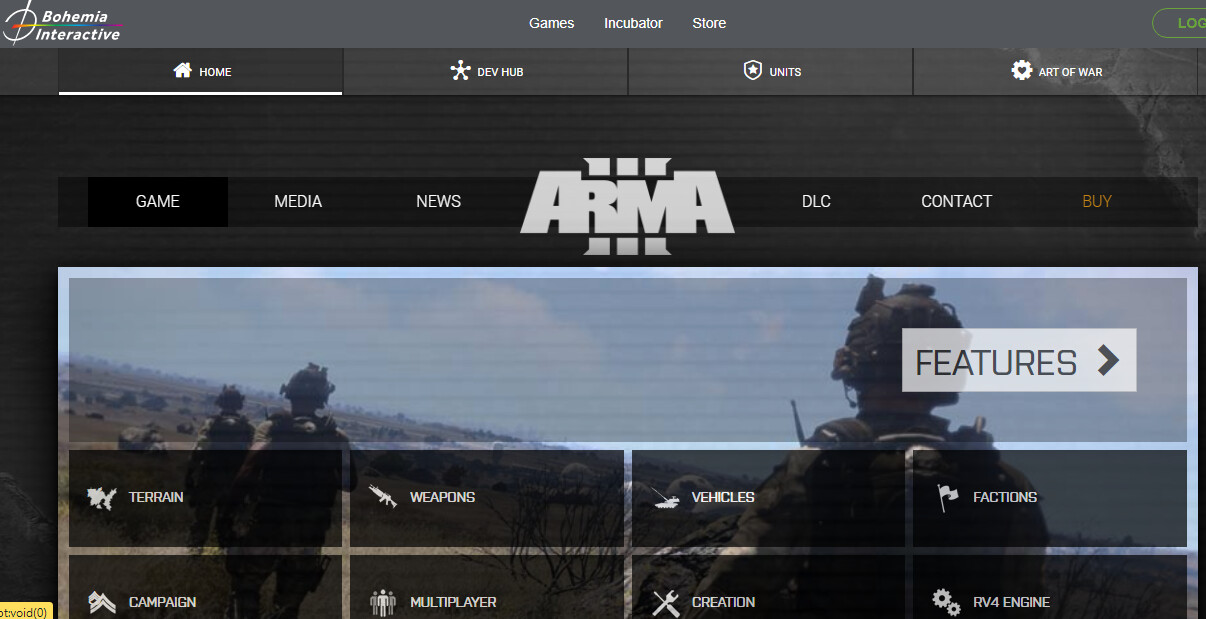Image resolution: width=1206 pixels, height=619 pixels.
Task: Click the Units shield star icon
Action: [x=752, y=71]
